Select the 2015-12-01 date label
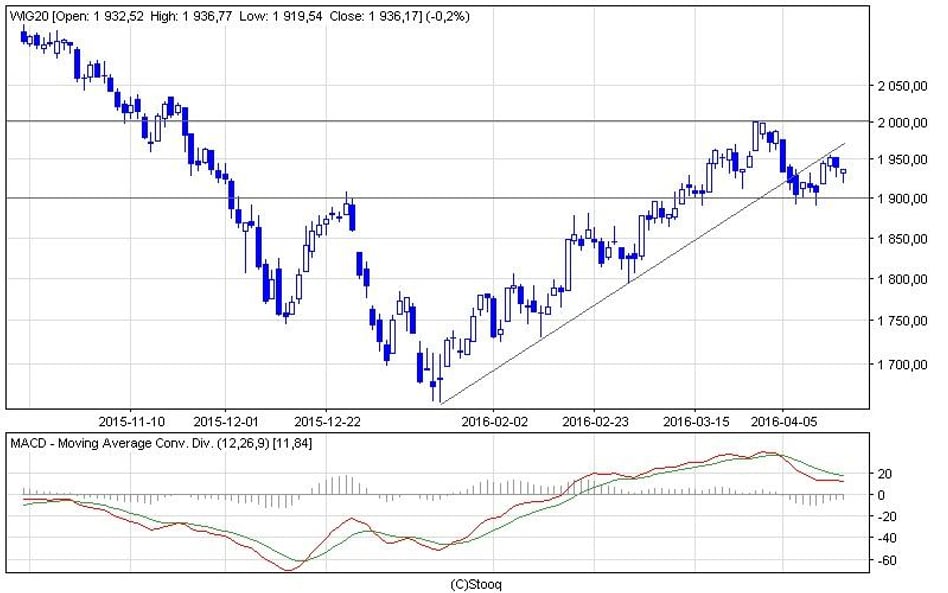 226,420
